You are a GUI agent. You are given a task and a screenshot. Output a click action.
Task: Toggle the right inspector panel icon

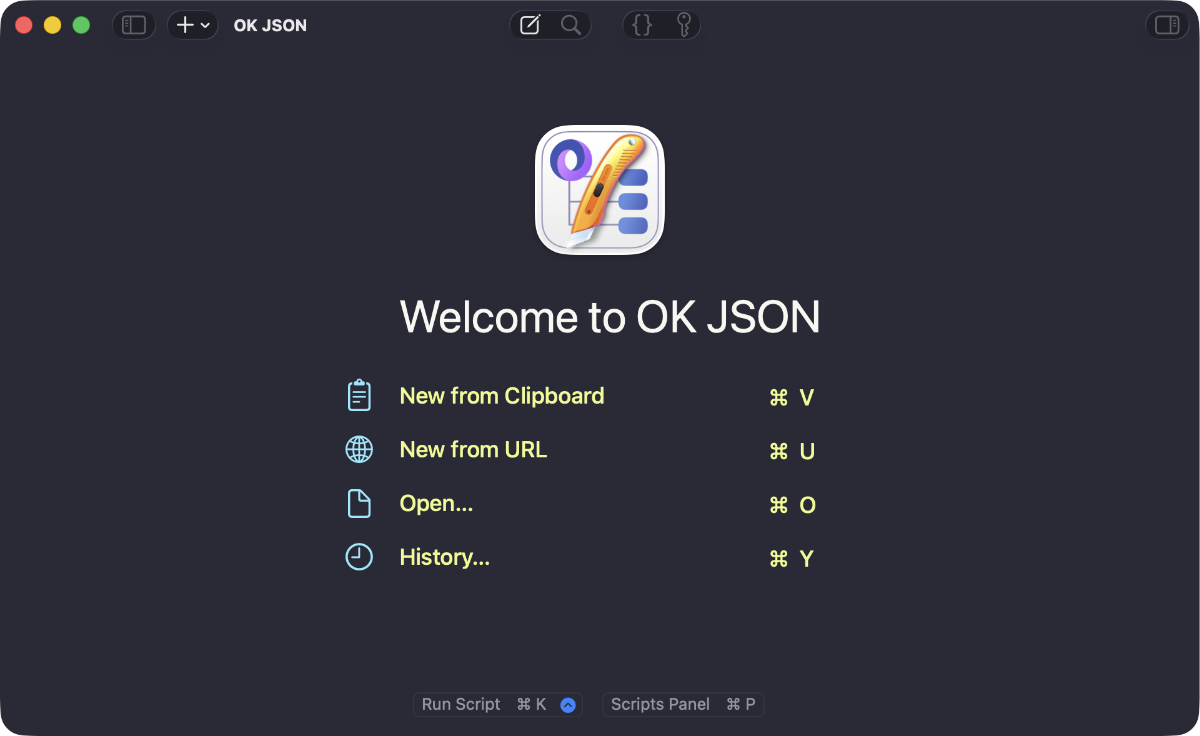(x=1167, y=25)
